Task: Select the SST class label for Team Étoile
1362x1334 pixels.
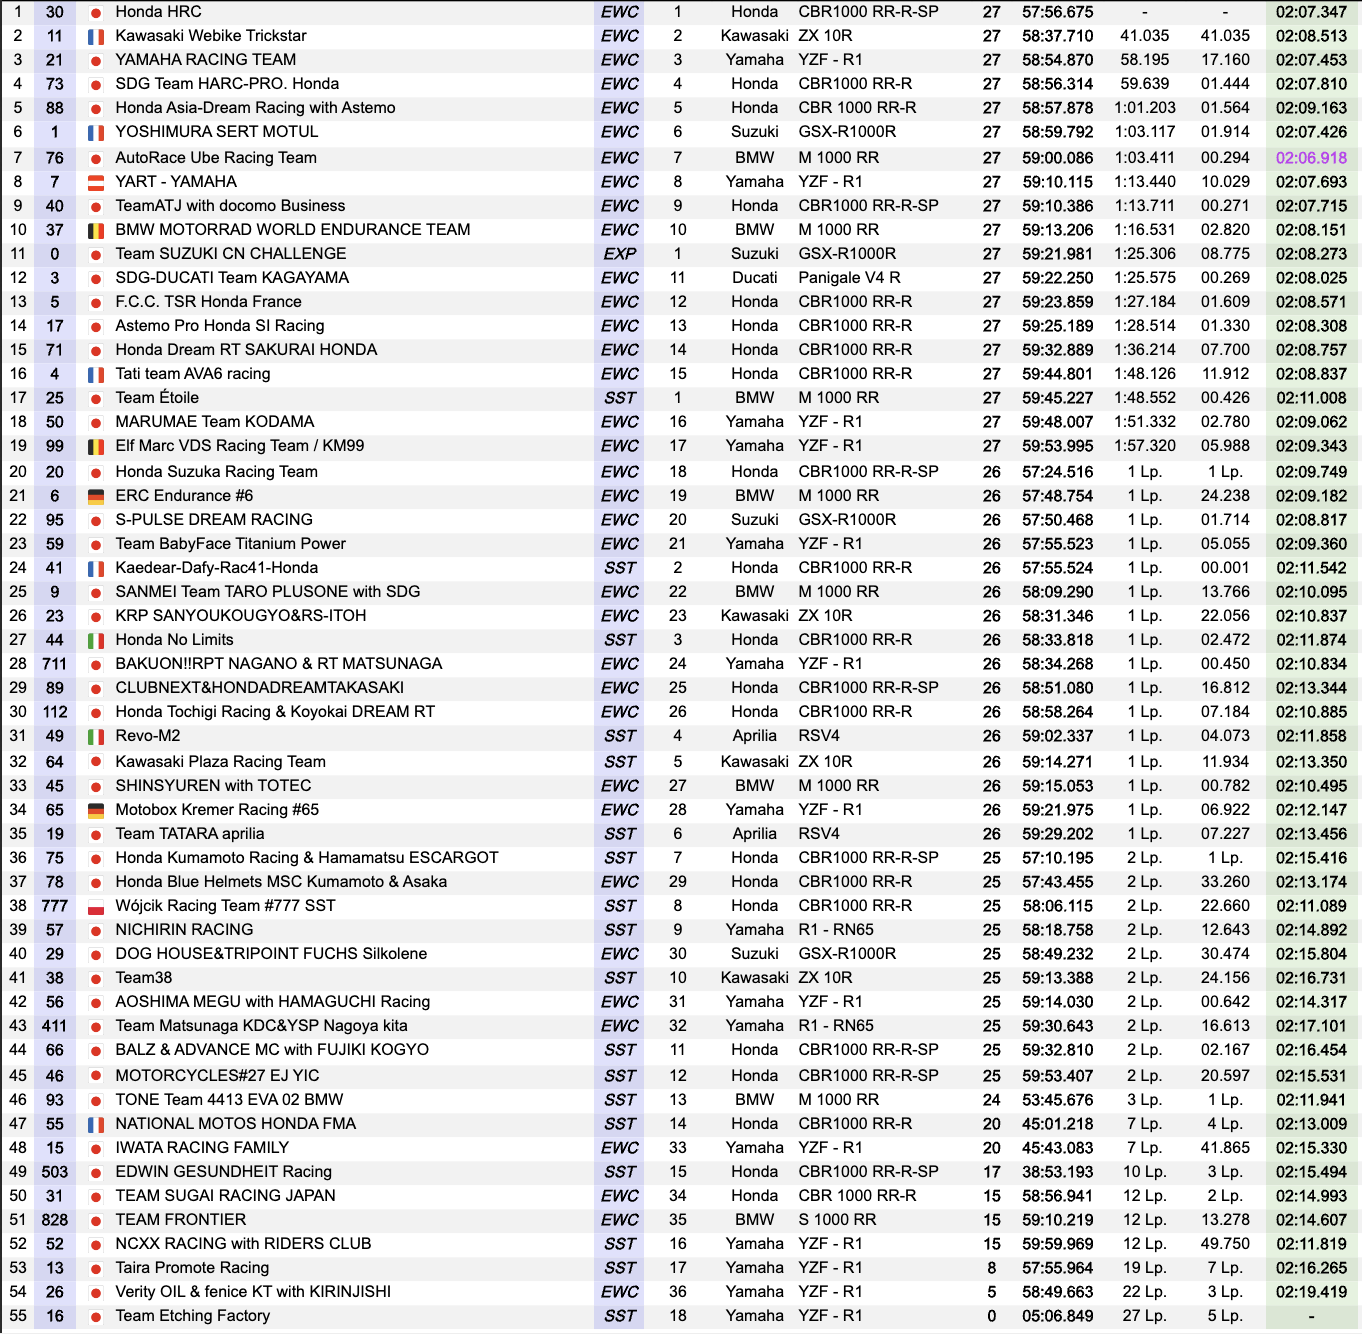Action: (x=619, y=398)
